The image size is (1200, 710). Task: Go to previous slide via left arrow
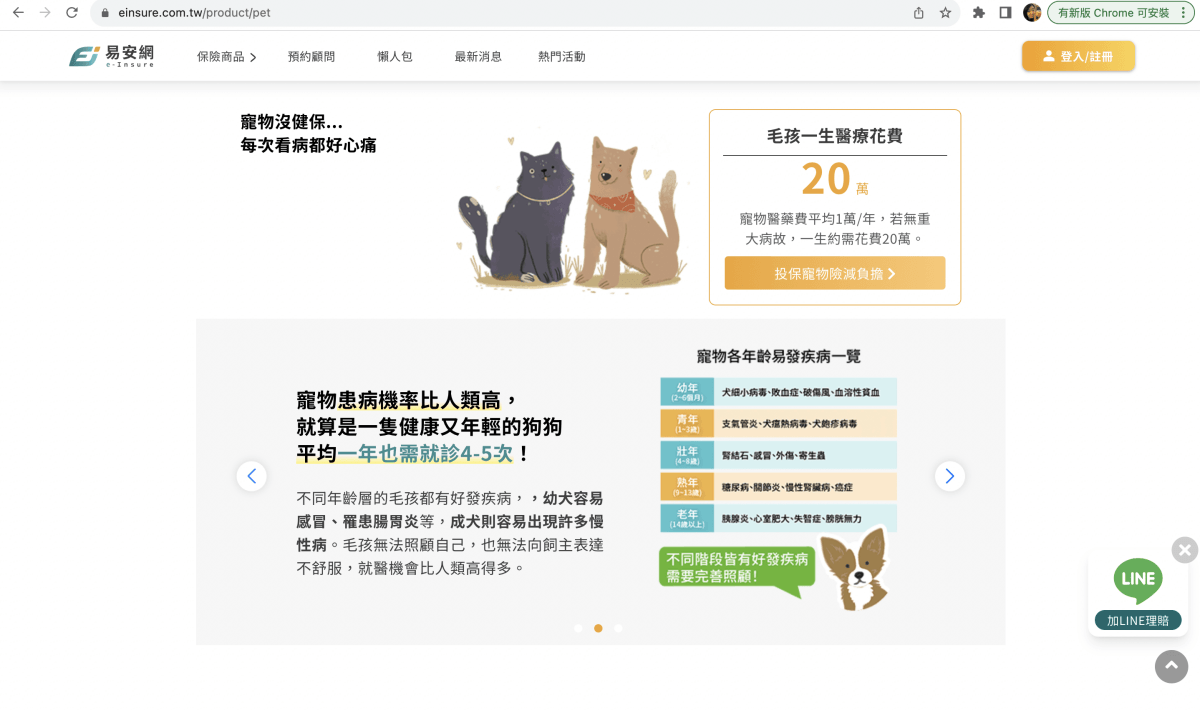coord(251,476)
